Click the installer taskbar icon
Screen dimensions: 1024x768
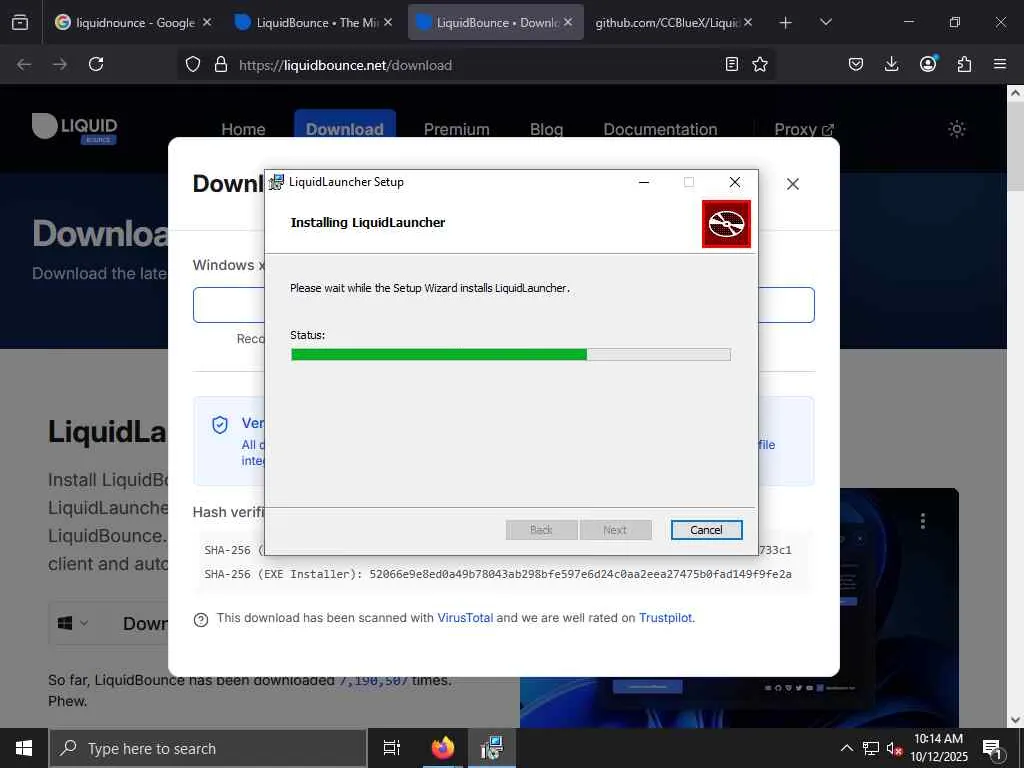click(x=491, y=748)
